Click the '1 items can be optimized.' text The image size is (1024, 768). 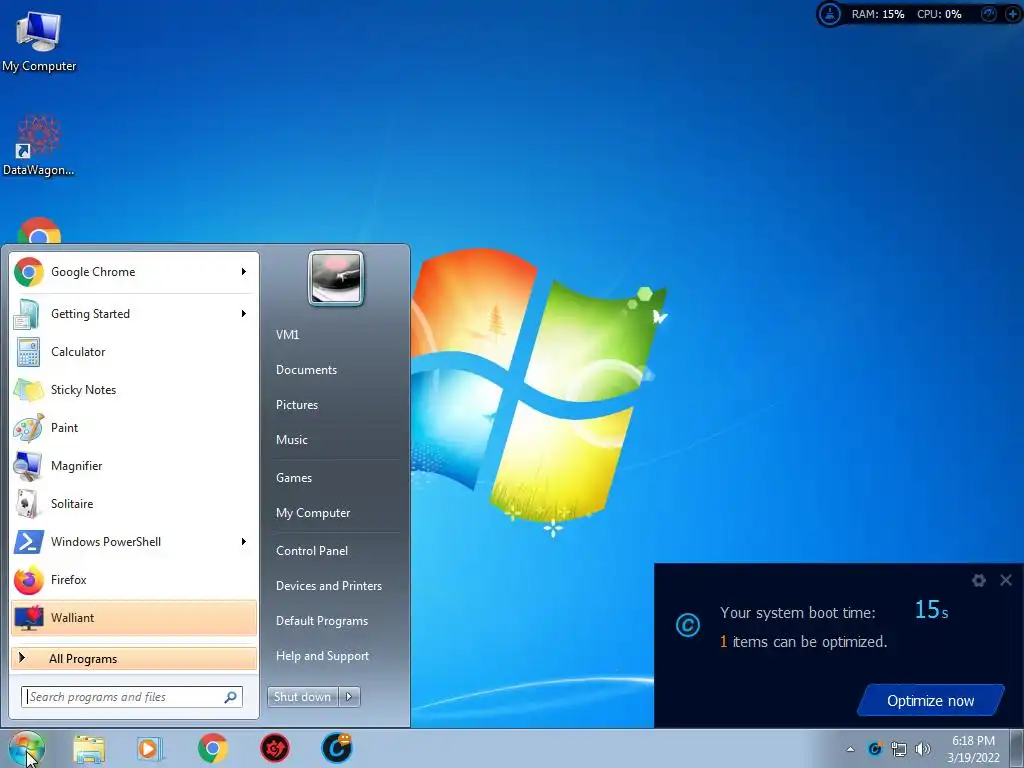point(803,642)
